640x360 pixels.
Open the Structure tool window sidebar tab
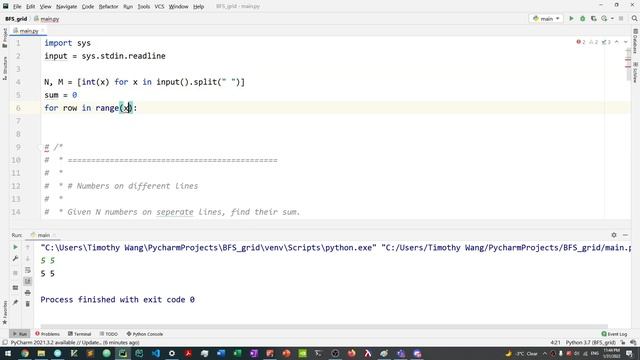click(x=4, y=68)
